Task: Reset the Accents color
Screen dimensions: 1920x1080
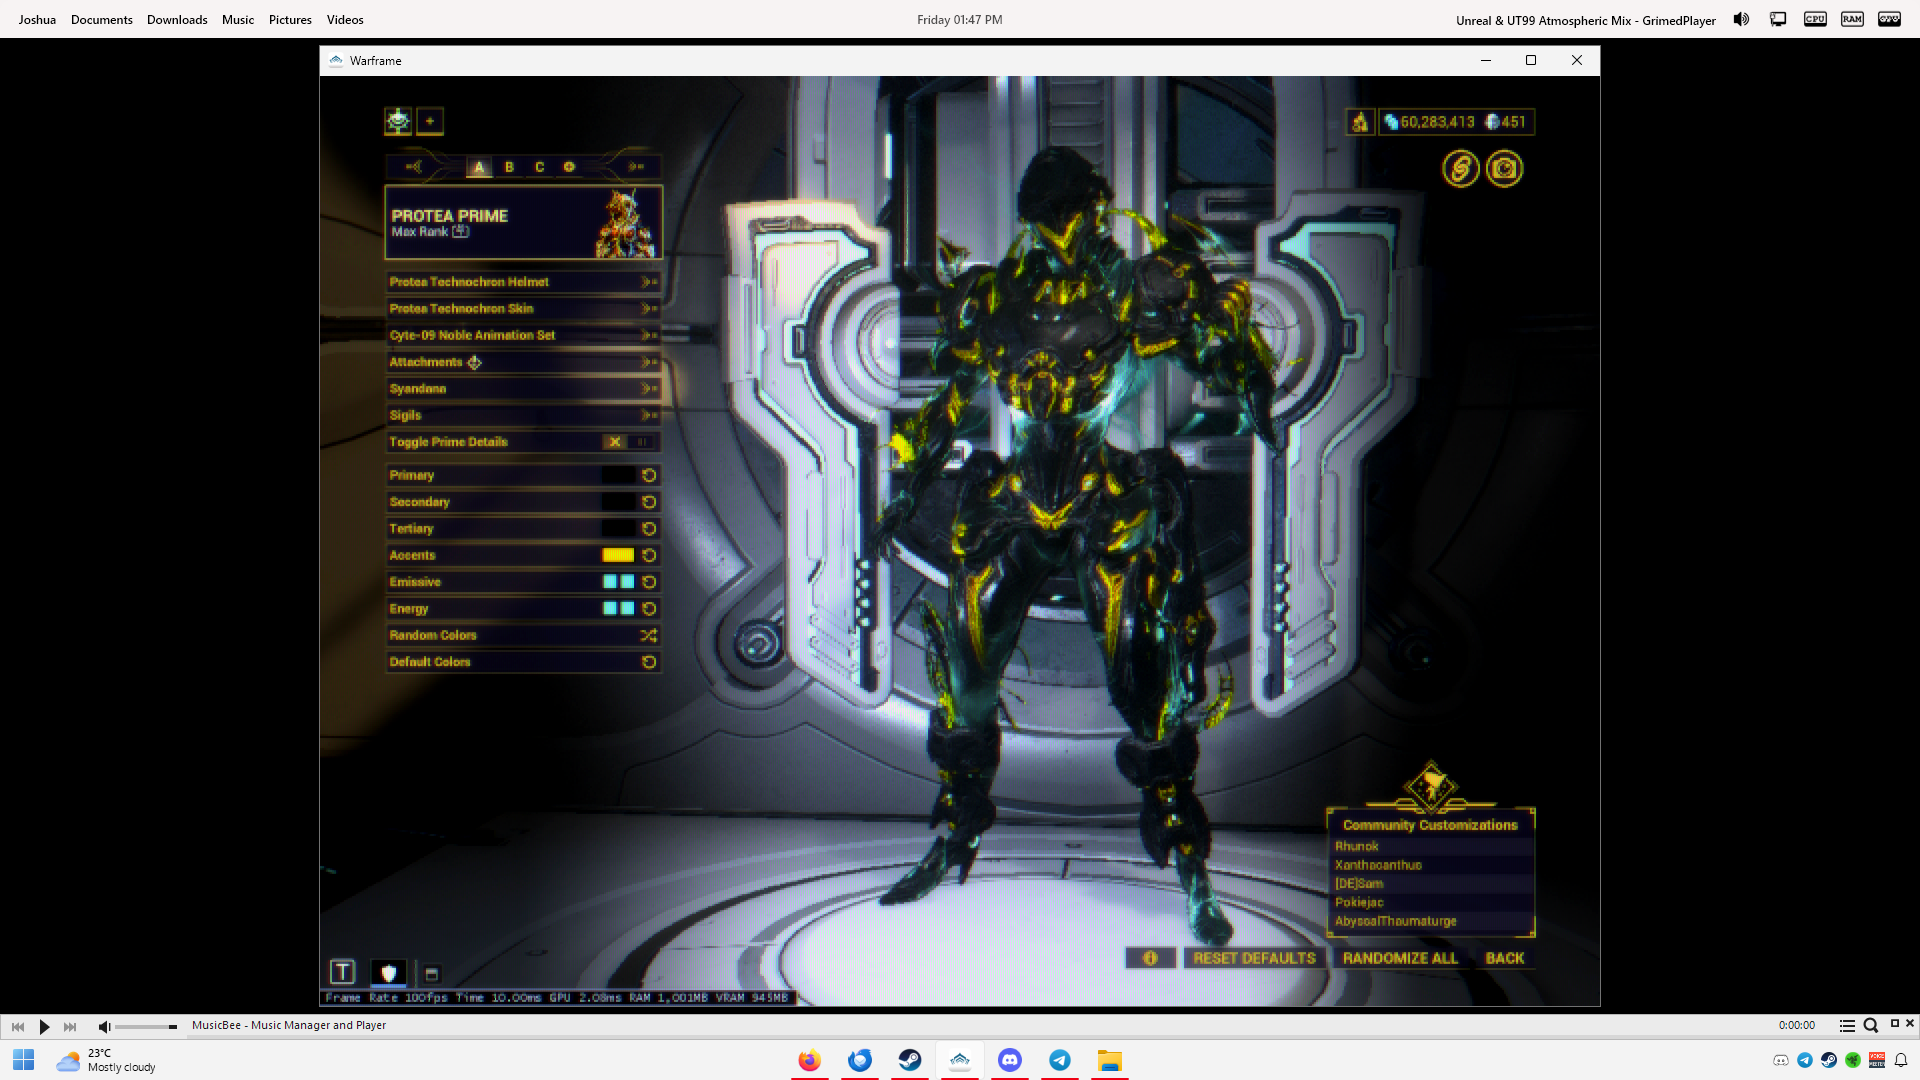Action: pyautogui.click(x=649, y=555)
